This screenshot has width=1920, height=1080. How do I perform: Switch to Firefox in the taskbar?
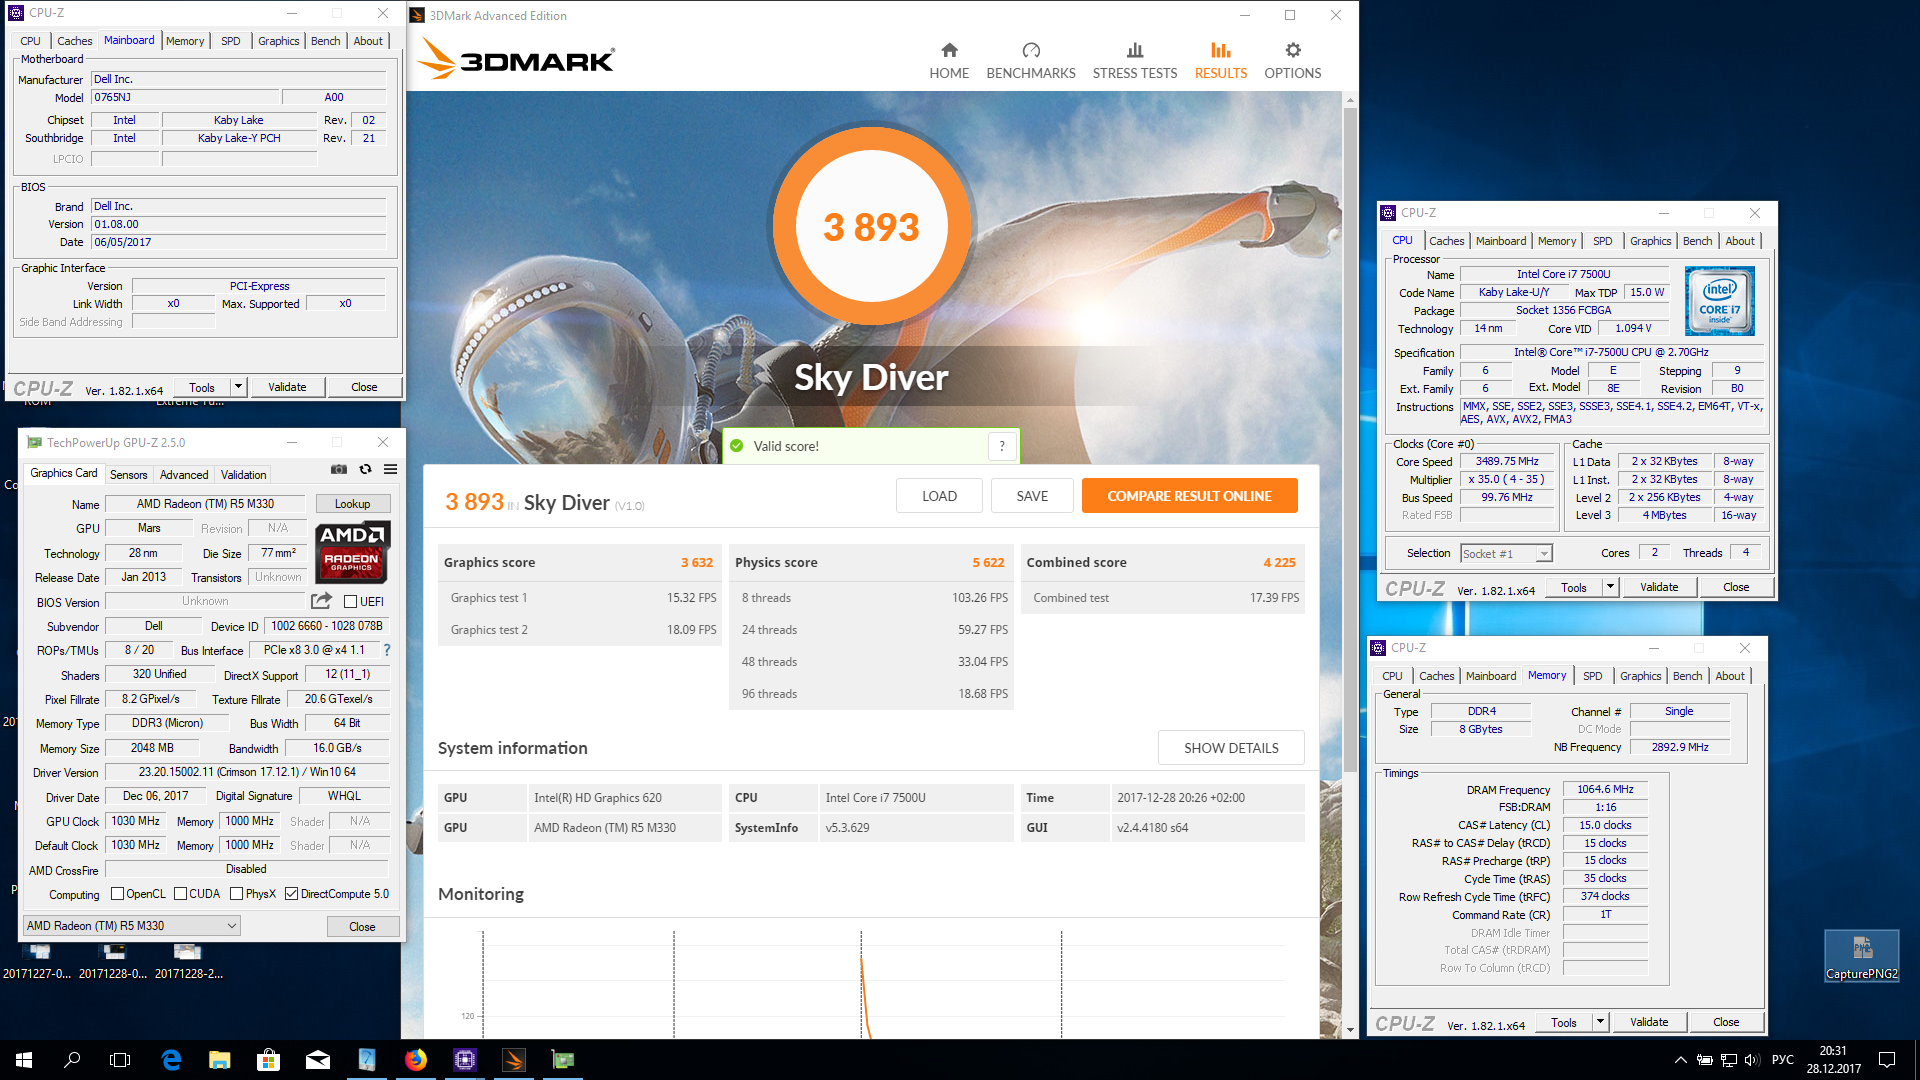coord(416,1060)
